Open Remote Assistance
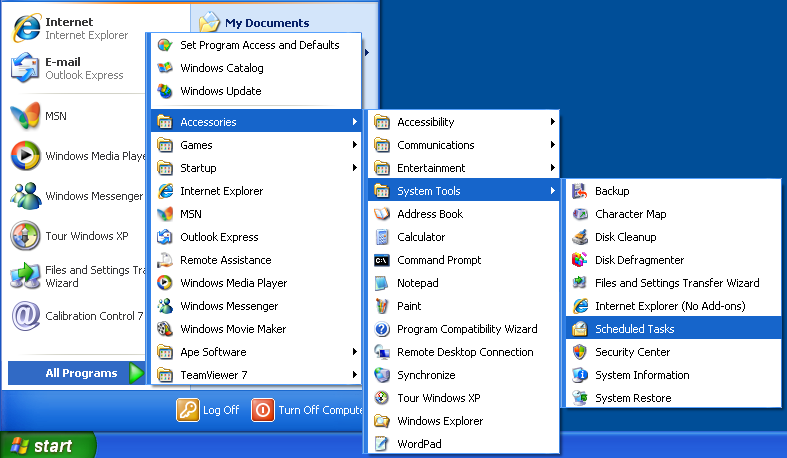The height and width of the screenshot is (458, 787). click(256, 260)
